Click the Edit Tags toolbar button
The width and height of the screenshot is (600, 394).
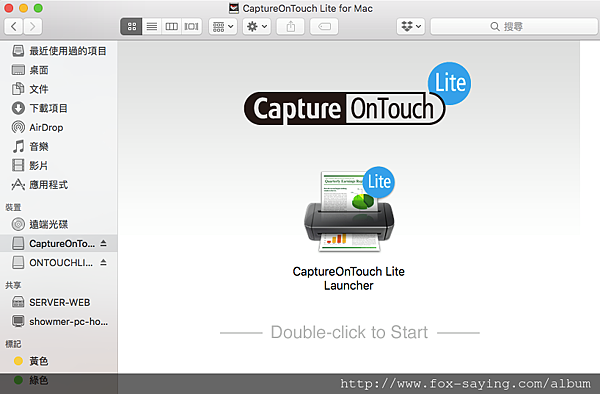(324, 26)
